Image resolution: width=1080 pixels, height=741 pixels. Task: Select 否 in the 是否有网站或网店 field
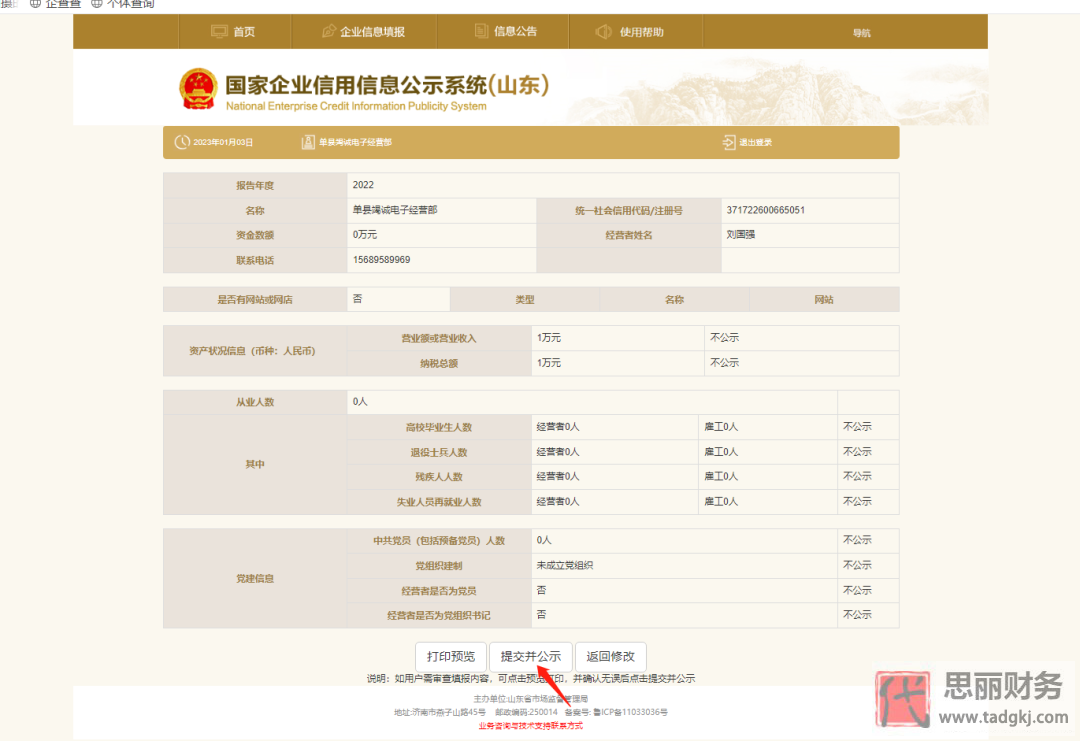point(398,298)
